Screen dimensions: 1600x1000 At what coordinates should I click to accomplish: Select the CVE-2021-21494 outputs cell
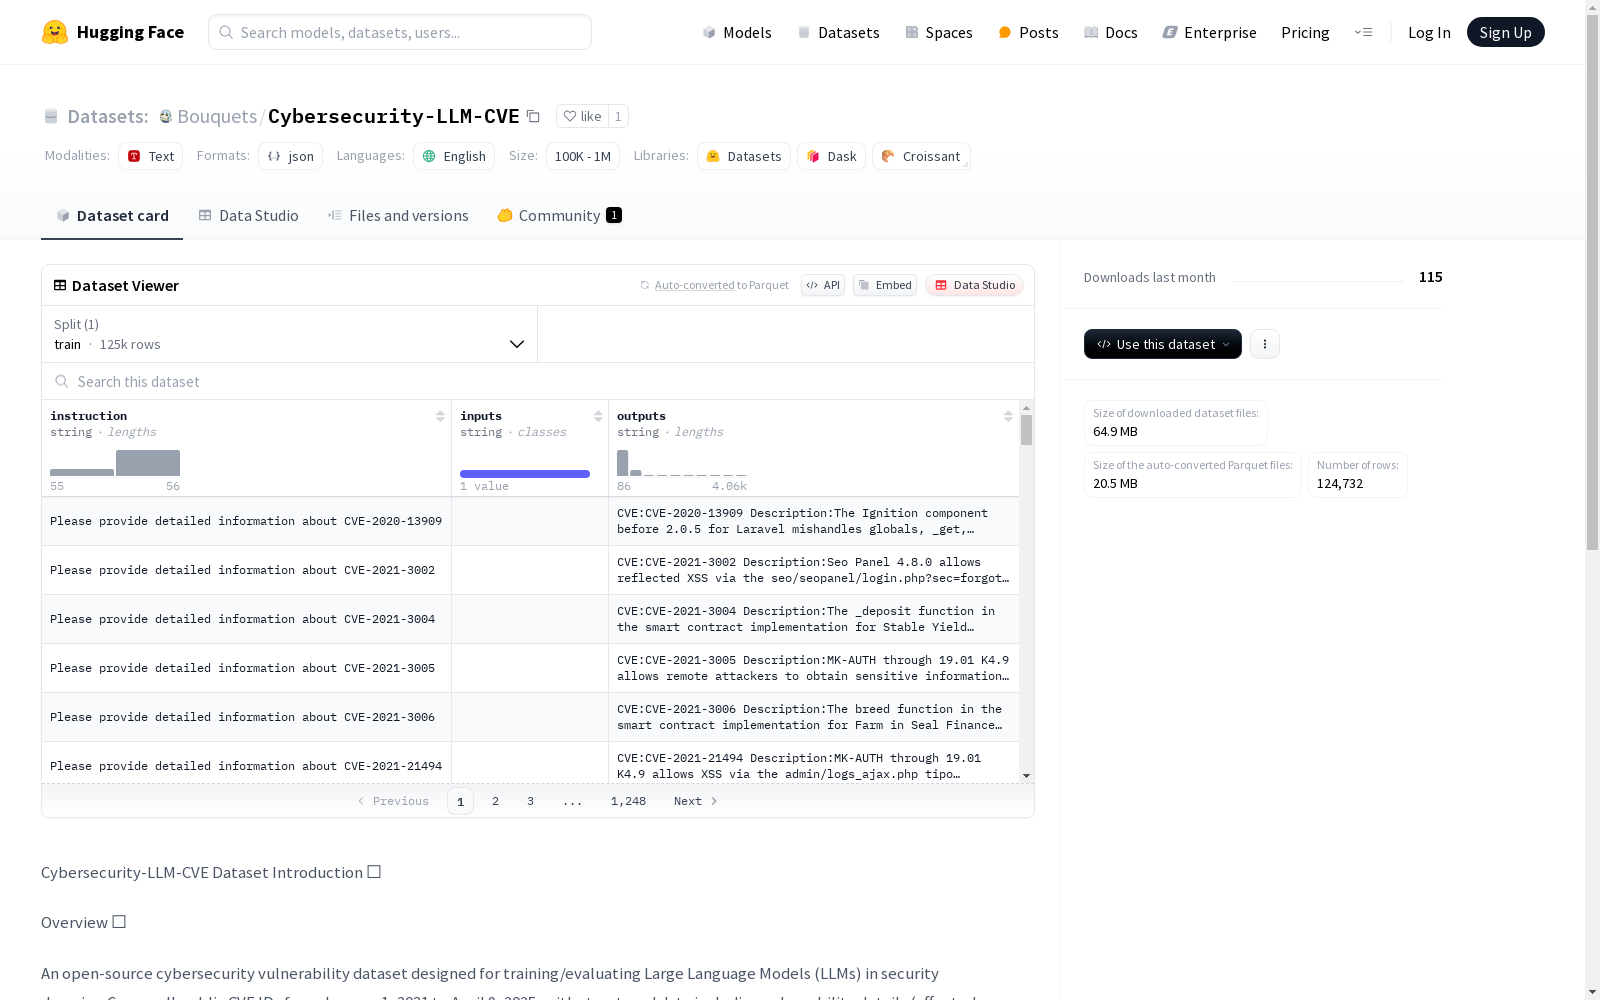click(x=814, y=764)
